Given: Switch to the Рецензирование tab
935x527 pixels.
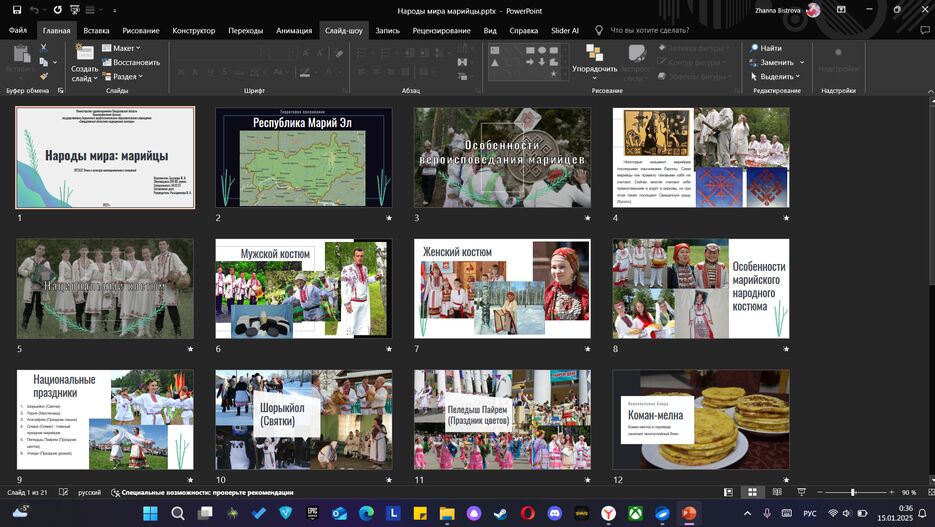Looking at the screenshot, I should coord(441,30).
